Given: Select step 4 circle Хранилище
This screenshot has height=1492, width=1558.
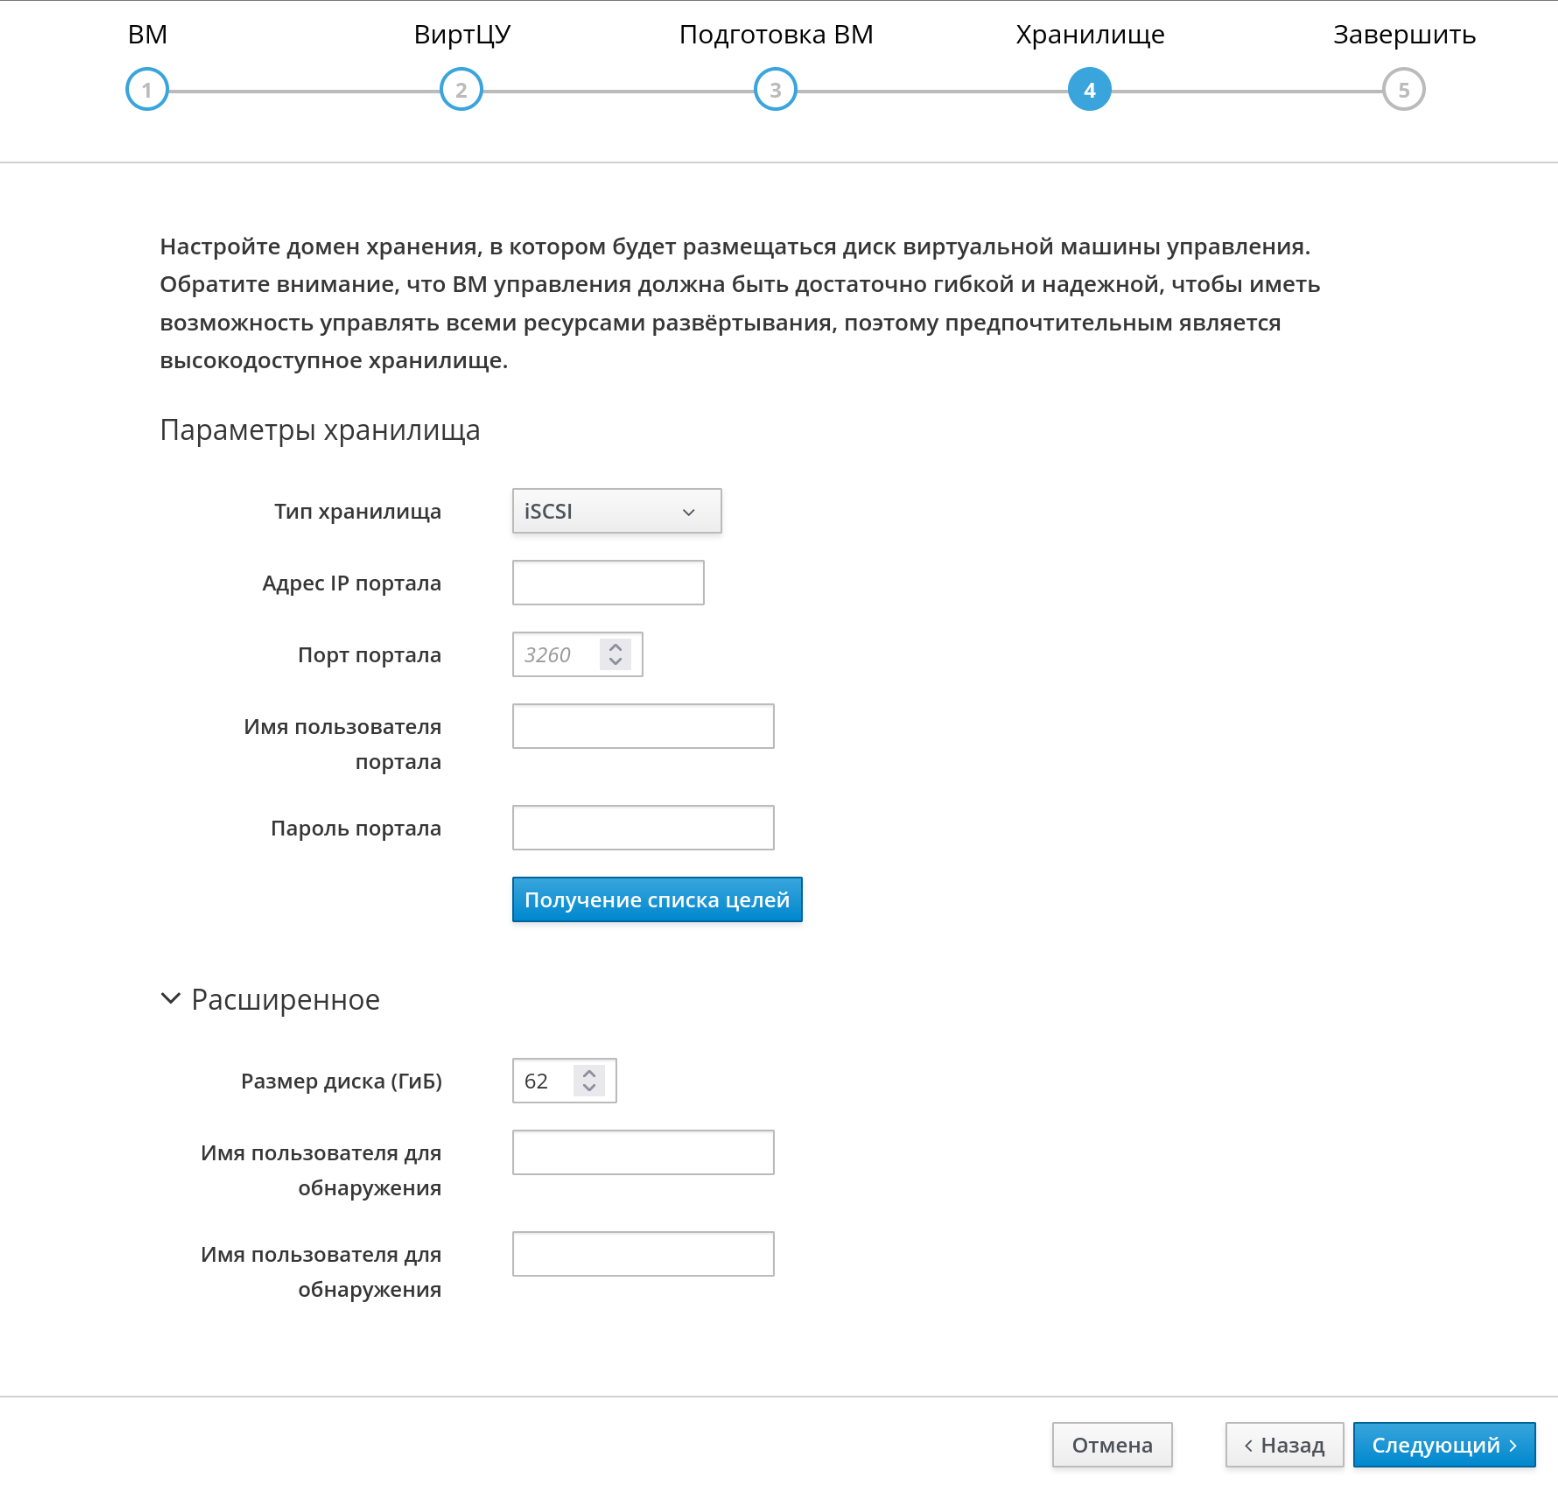Looking at the screenshot, I should [1089, 90].
